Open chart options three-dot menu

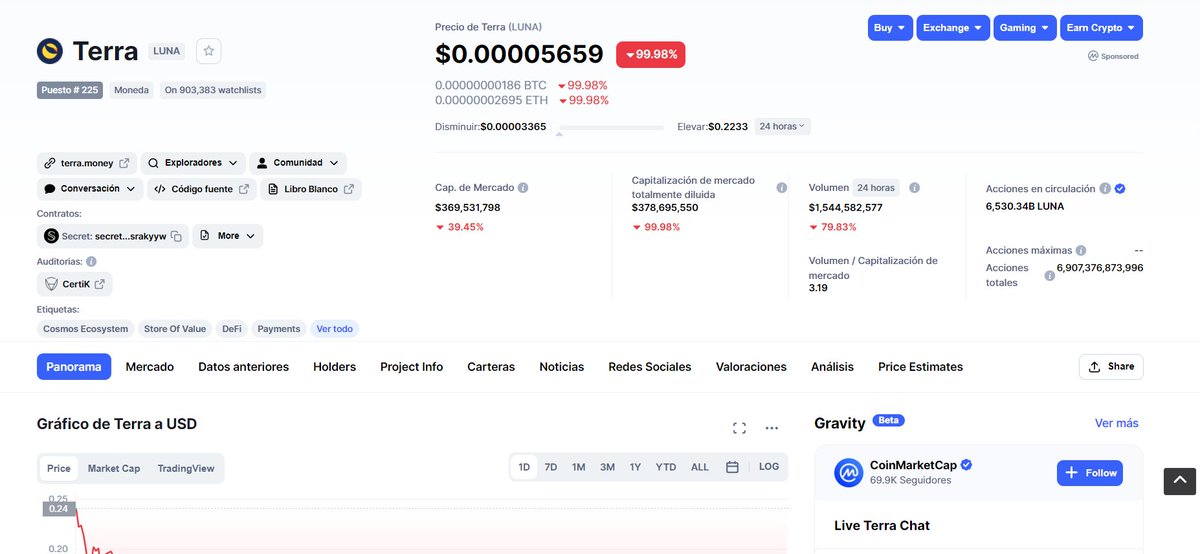(x=772, y=428)
